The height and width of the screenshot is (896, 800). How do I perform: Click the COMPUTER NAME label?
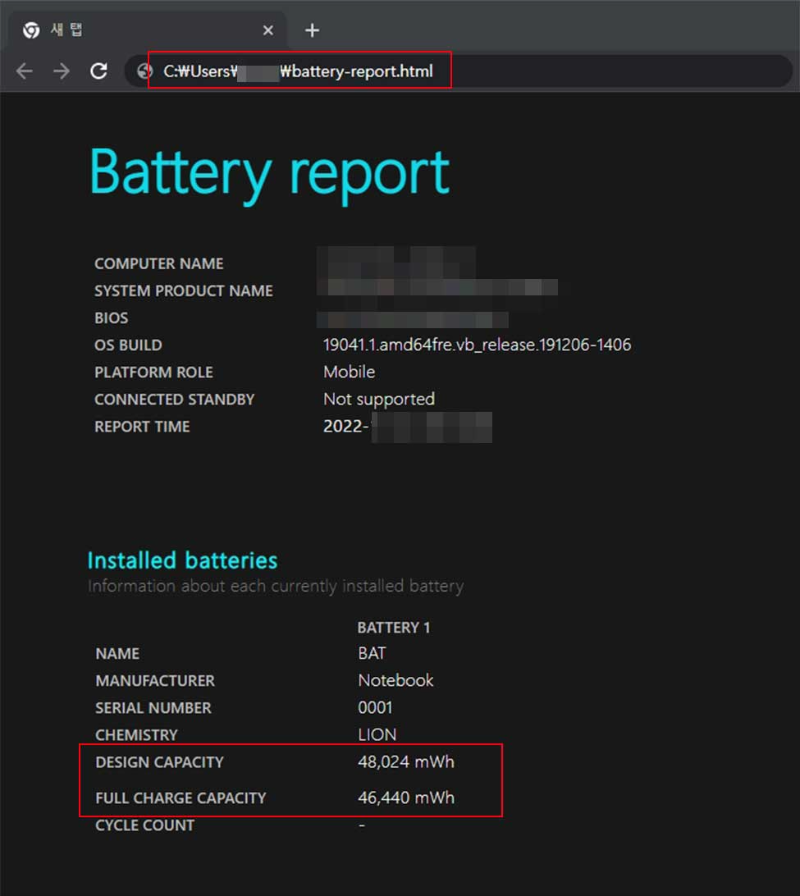[x=159, y=263]
